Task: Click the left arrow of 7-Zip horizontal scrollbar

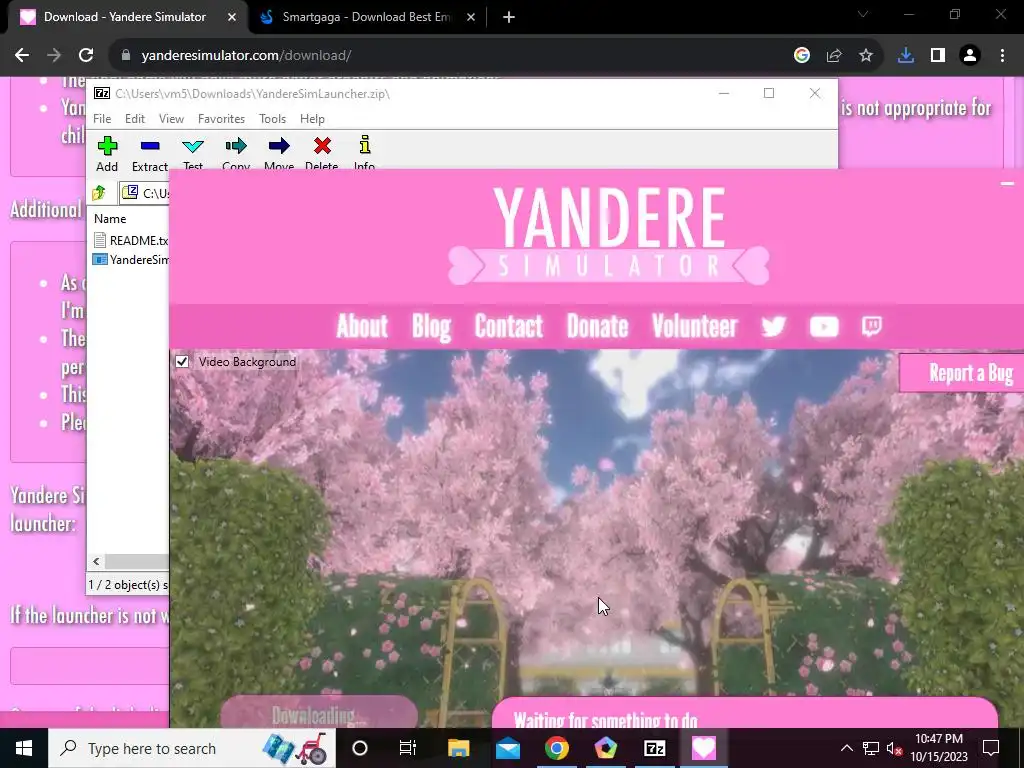Action: pyautogui.click(x=97, y=562)
